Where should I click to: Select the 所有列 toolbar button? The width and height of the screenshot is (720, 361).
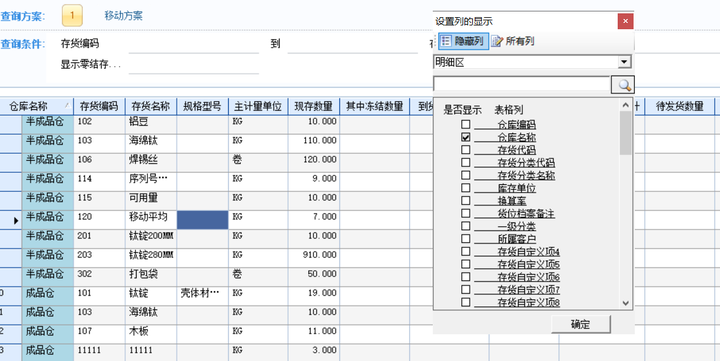click(513, 41)
